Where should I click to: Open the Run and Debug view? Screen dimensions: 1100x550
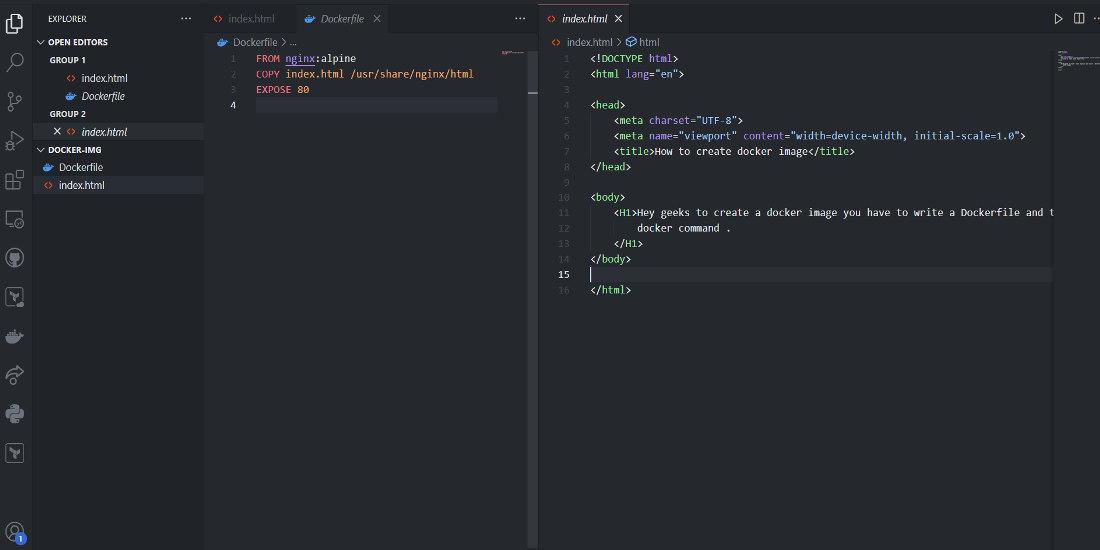point(14,140)
